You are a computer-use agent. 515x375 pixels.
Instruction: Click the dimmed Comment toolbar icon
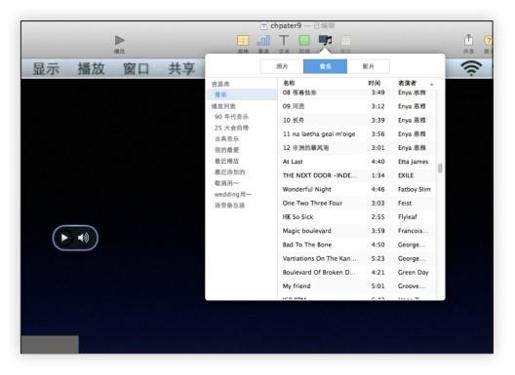click(x=346, y=41)
